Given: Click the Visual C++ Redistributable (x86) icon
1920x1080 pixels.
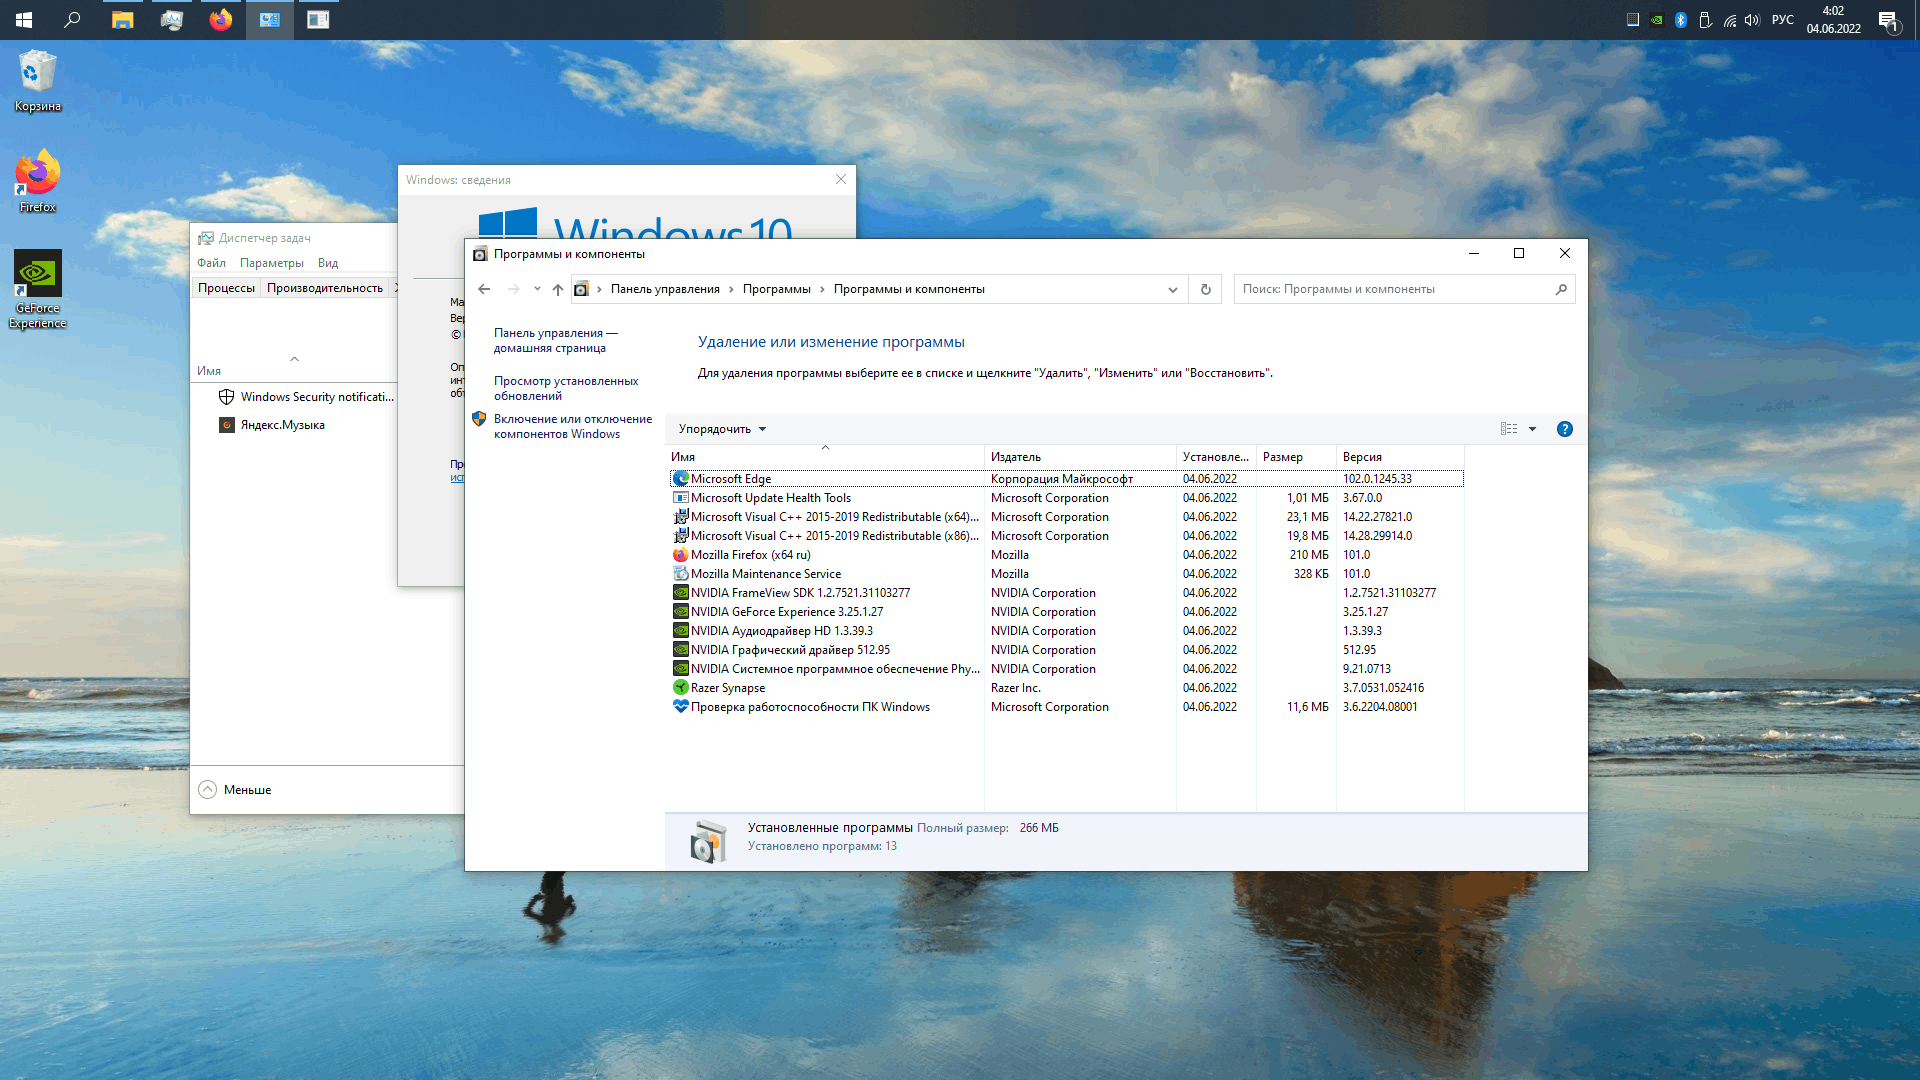Looking at the screenshot, I should pos(681,536).
